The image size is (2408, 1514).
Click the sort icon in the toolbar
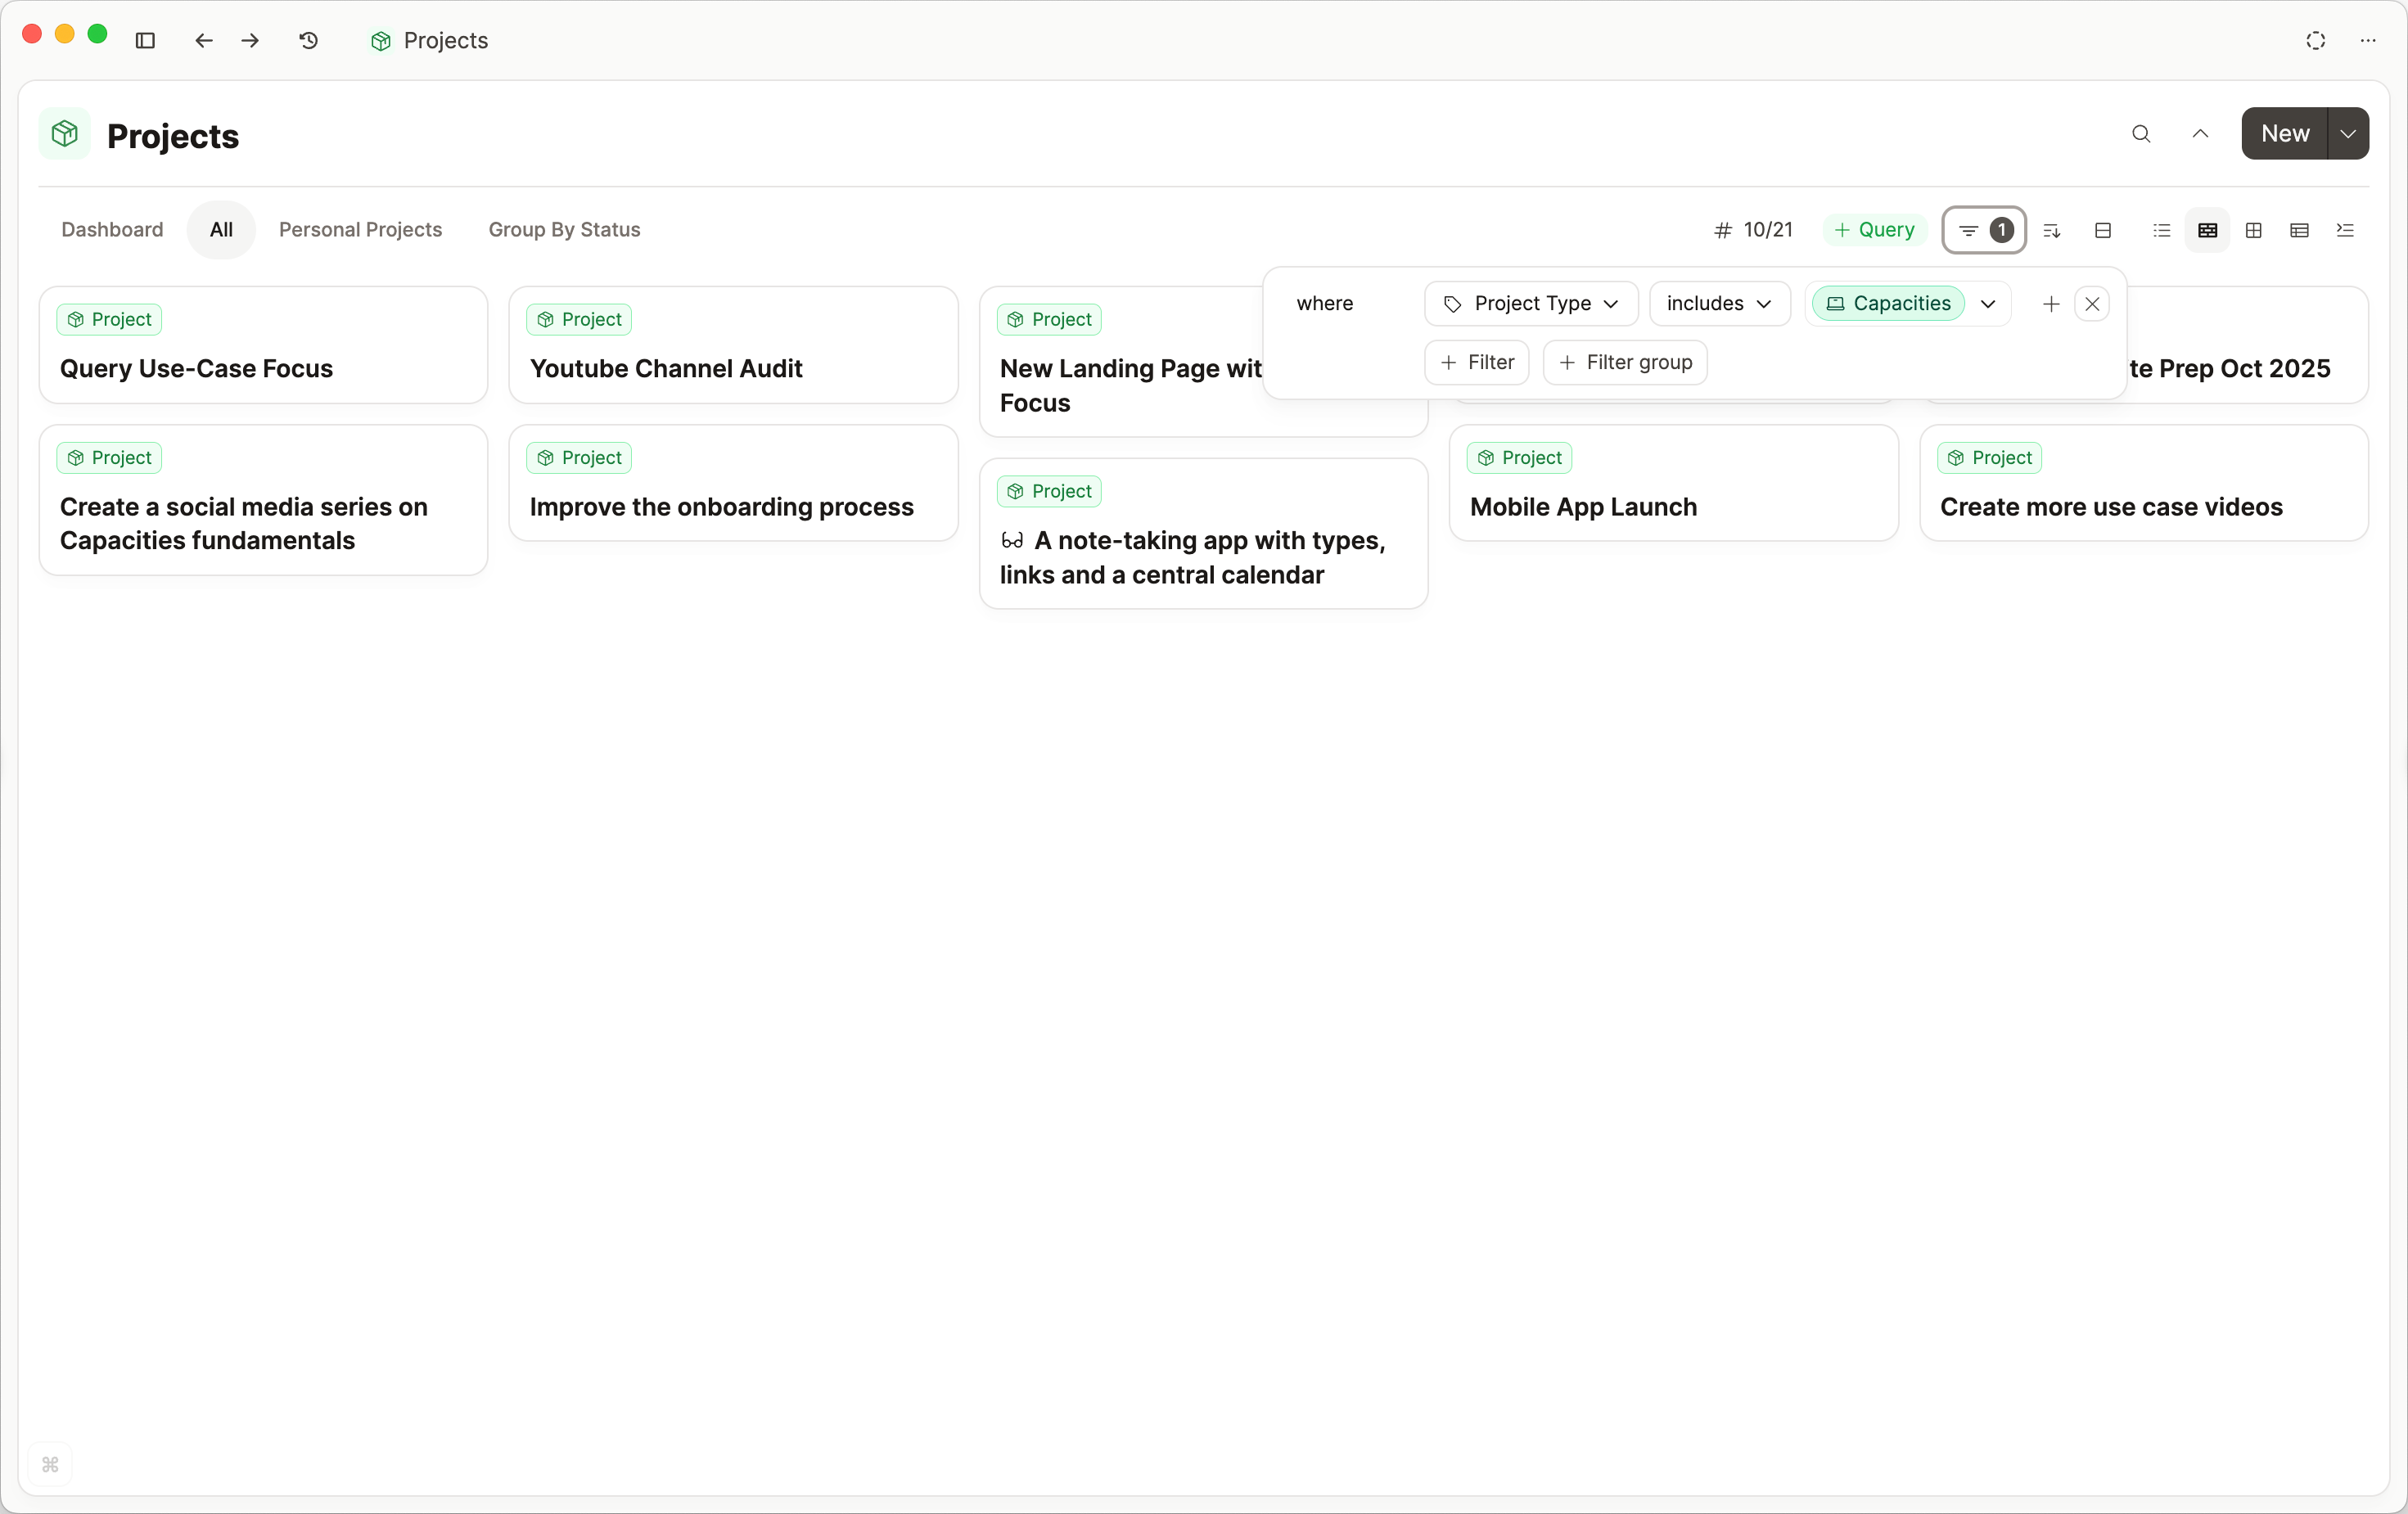pyautogui.click(x=2052, y=230)
